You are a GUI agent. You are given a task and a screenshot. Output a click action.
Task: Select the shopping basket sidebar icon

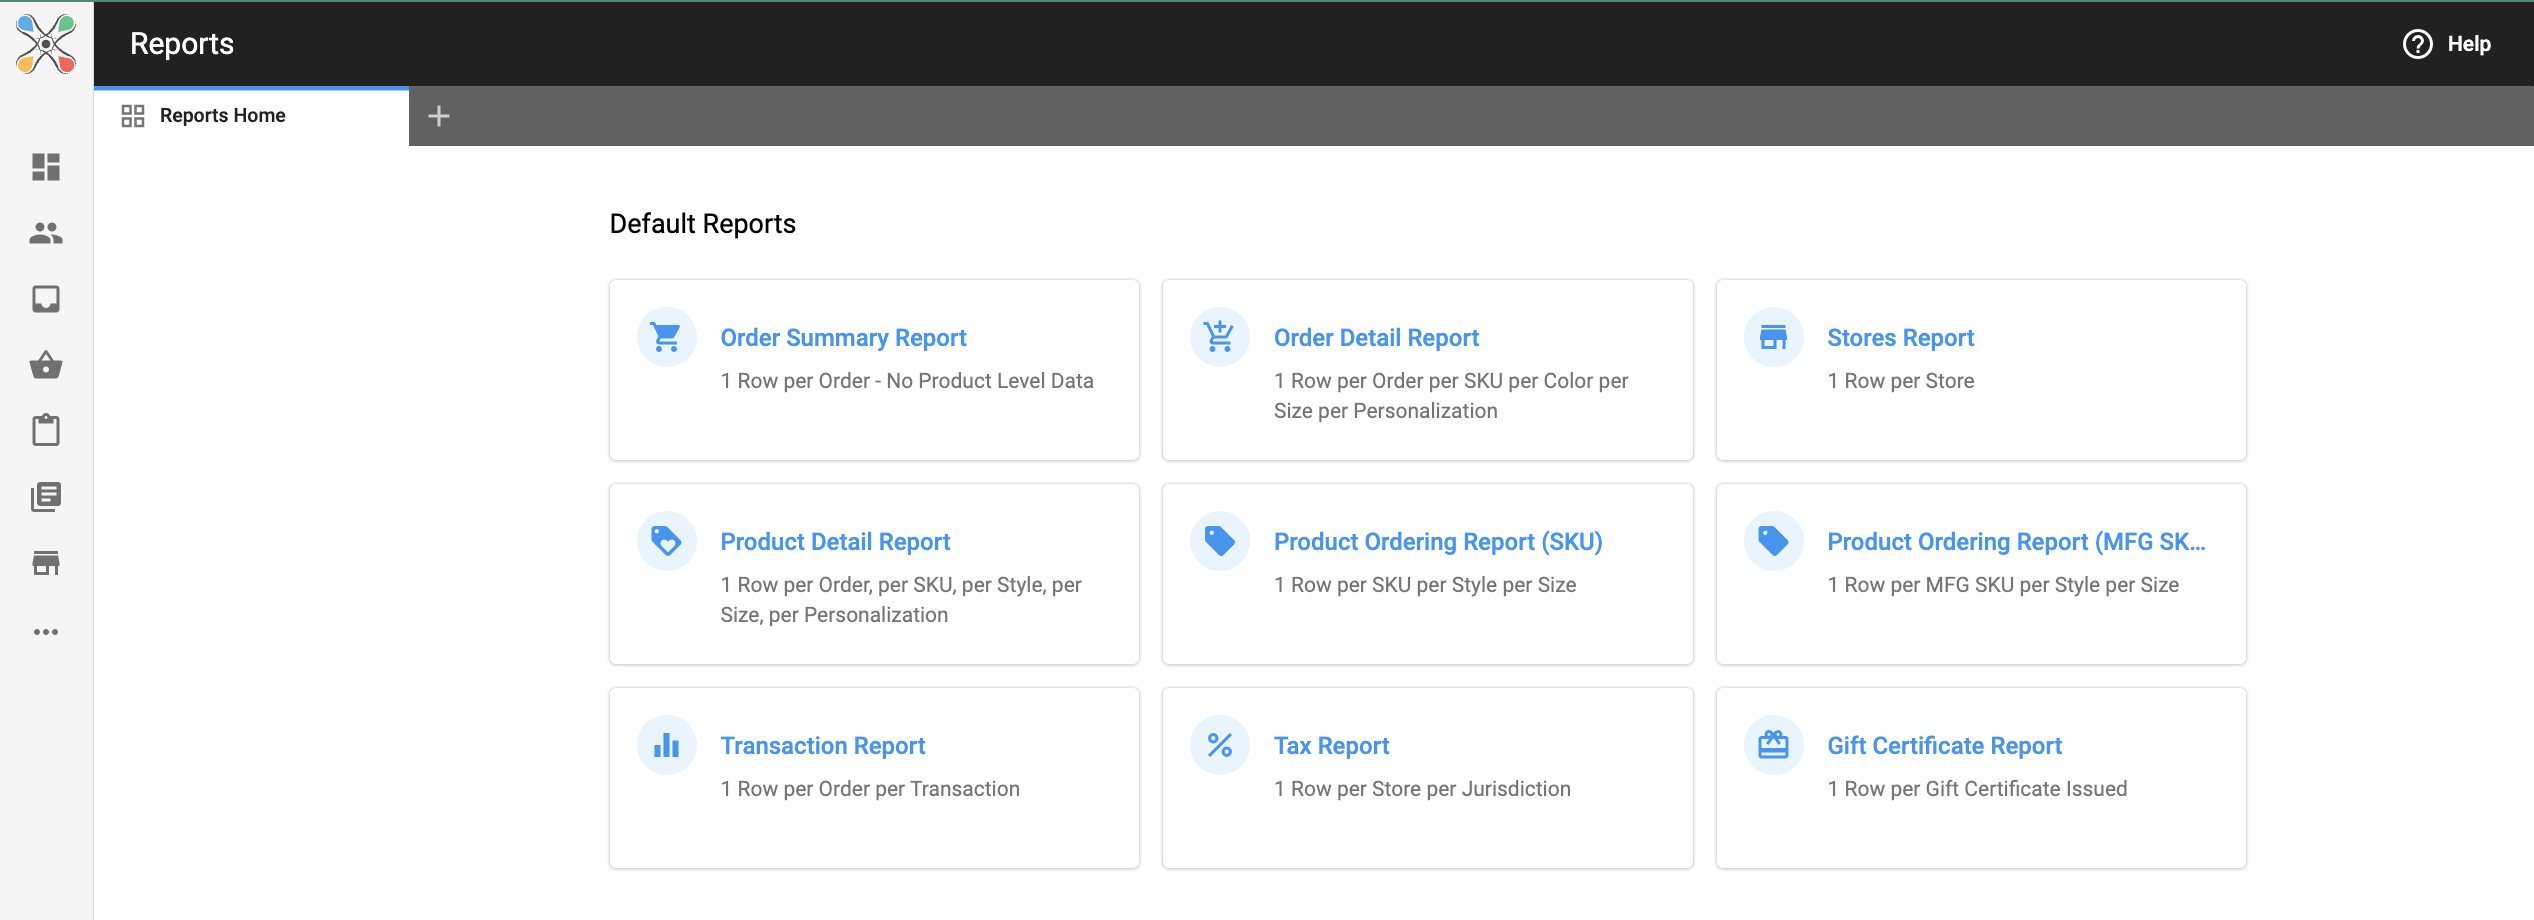pos(46,365)
